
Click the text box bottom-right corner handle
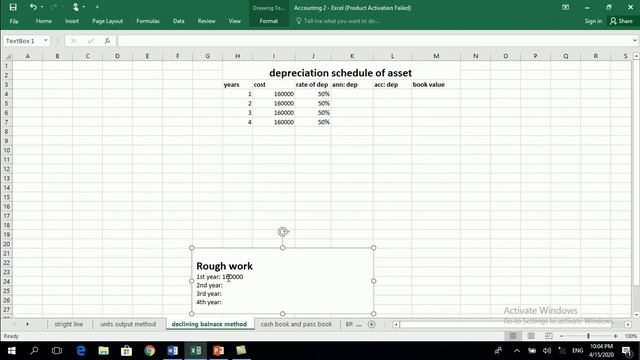(x=373, y=314)
